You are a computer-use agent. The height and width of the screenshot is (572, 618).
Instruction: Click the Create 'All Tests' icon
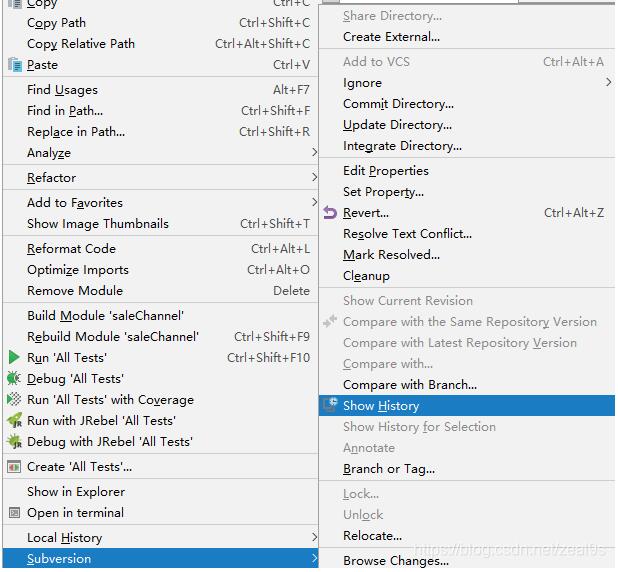(14, 467)
